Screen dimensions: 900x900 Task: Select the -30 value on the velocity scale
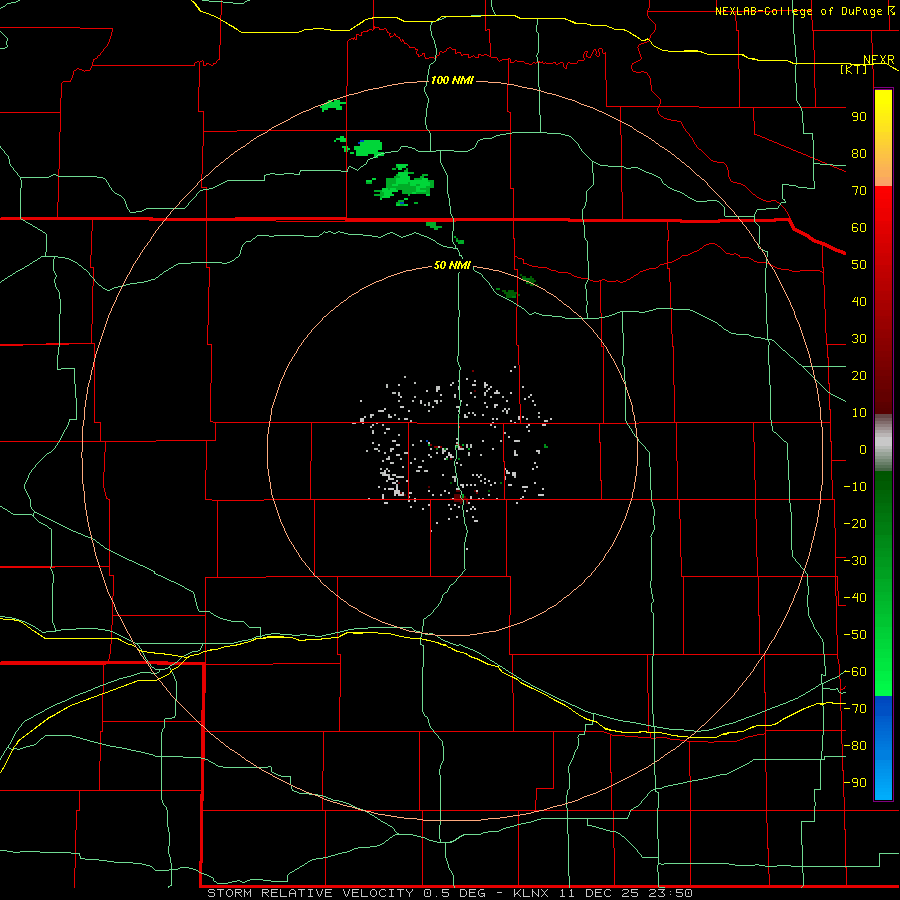pos(855,561)
